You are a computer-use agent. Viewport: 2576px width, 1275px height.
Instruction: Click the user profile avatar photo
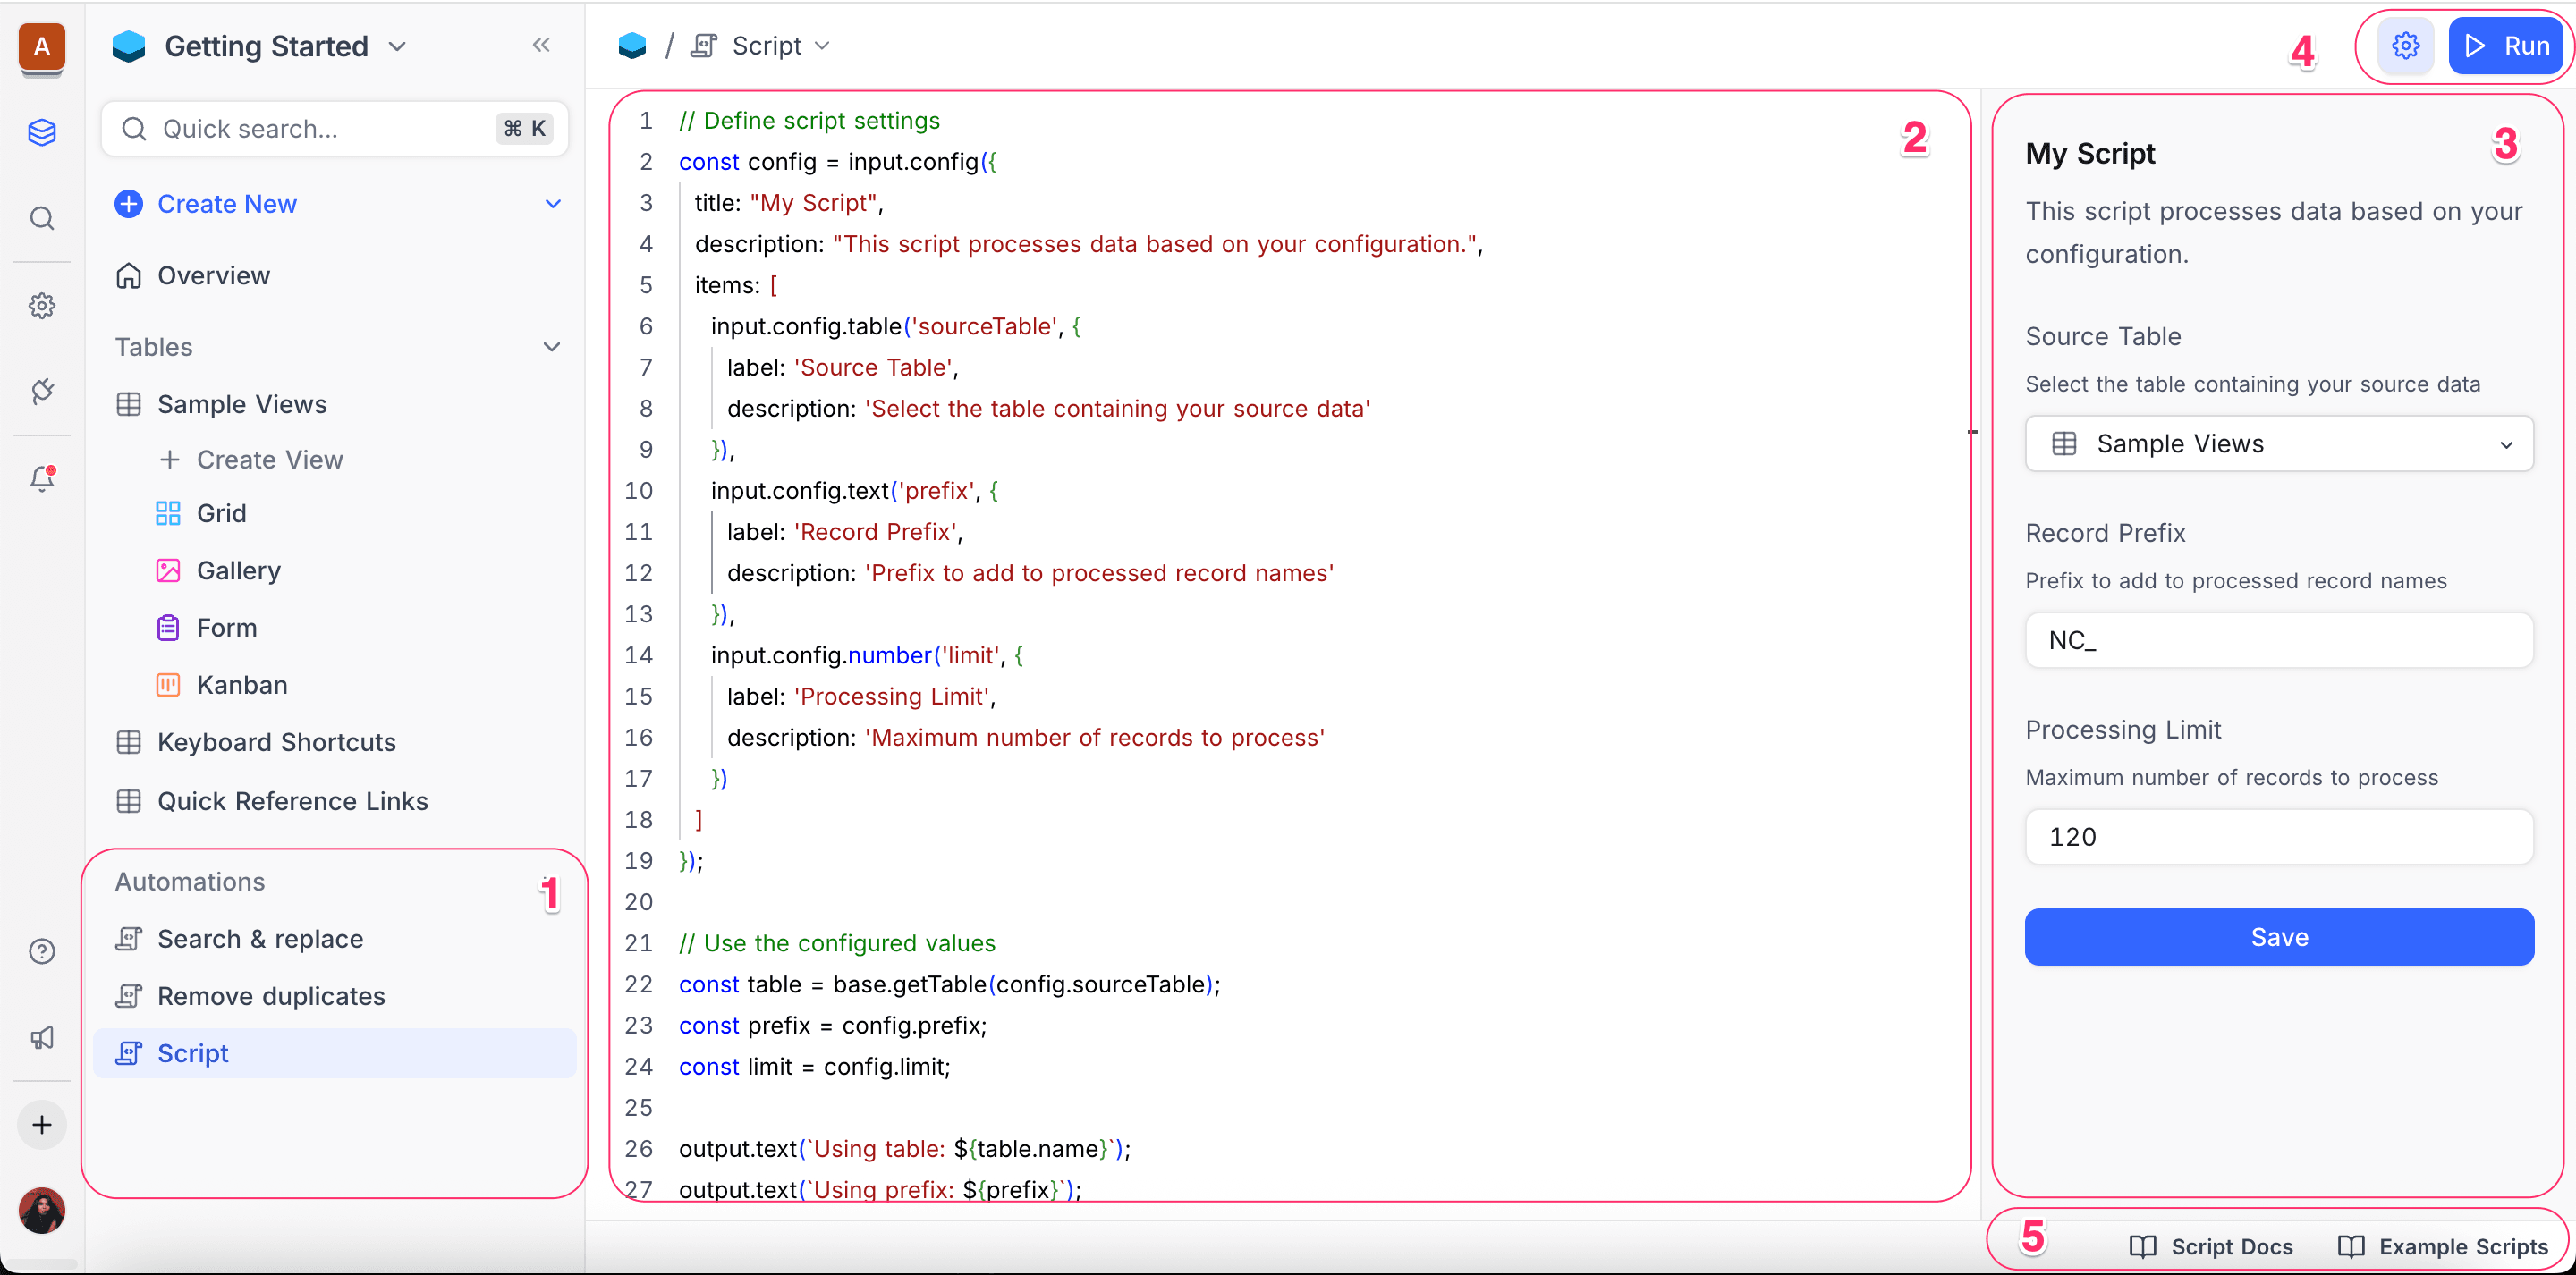[x=42, y=1211]
